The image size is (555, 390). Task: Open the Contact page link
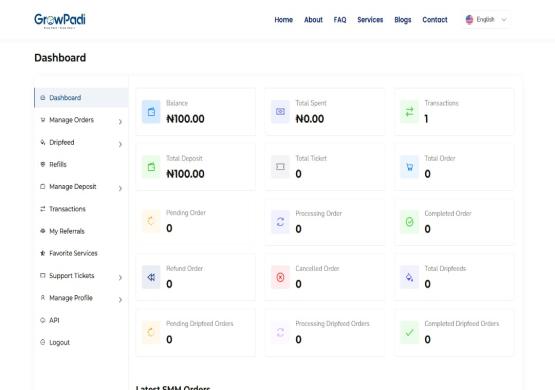tap(435, 20)
